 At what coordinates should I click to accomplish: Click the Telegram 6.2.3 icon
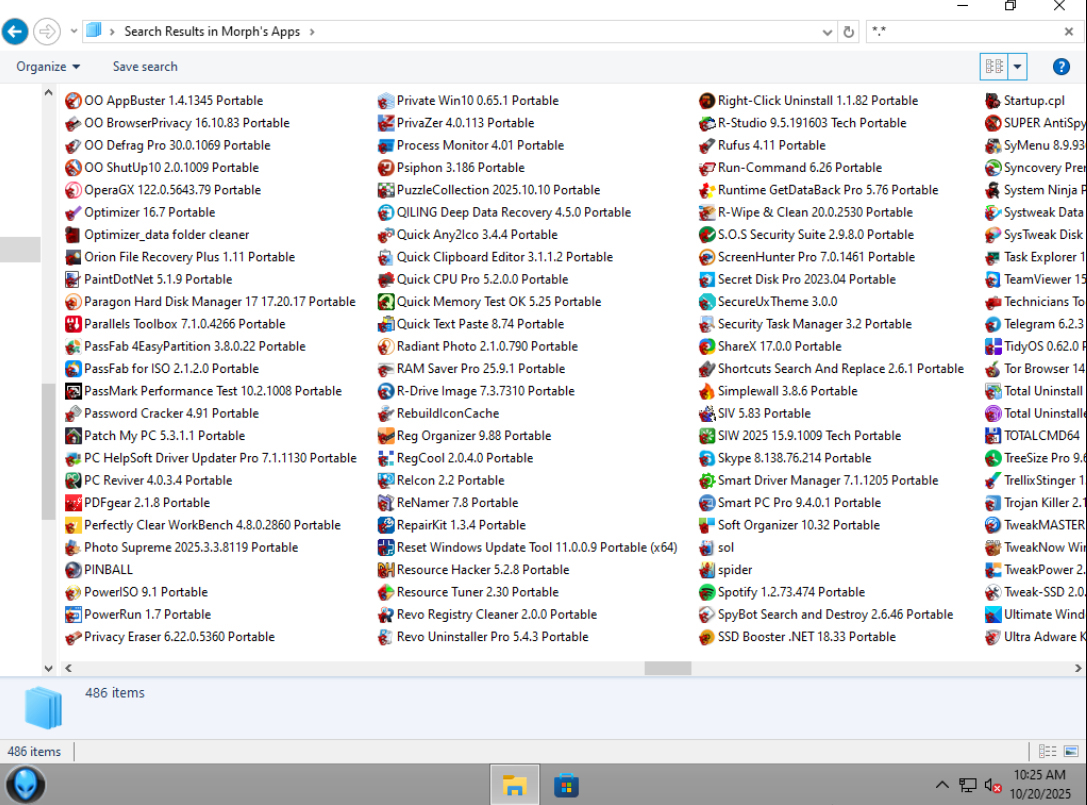pos(993,324)
